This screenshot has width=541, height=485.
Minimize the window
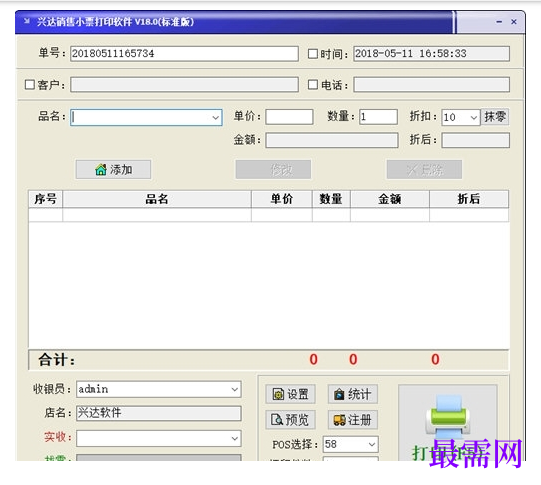pos(499,22)
